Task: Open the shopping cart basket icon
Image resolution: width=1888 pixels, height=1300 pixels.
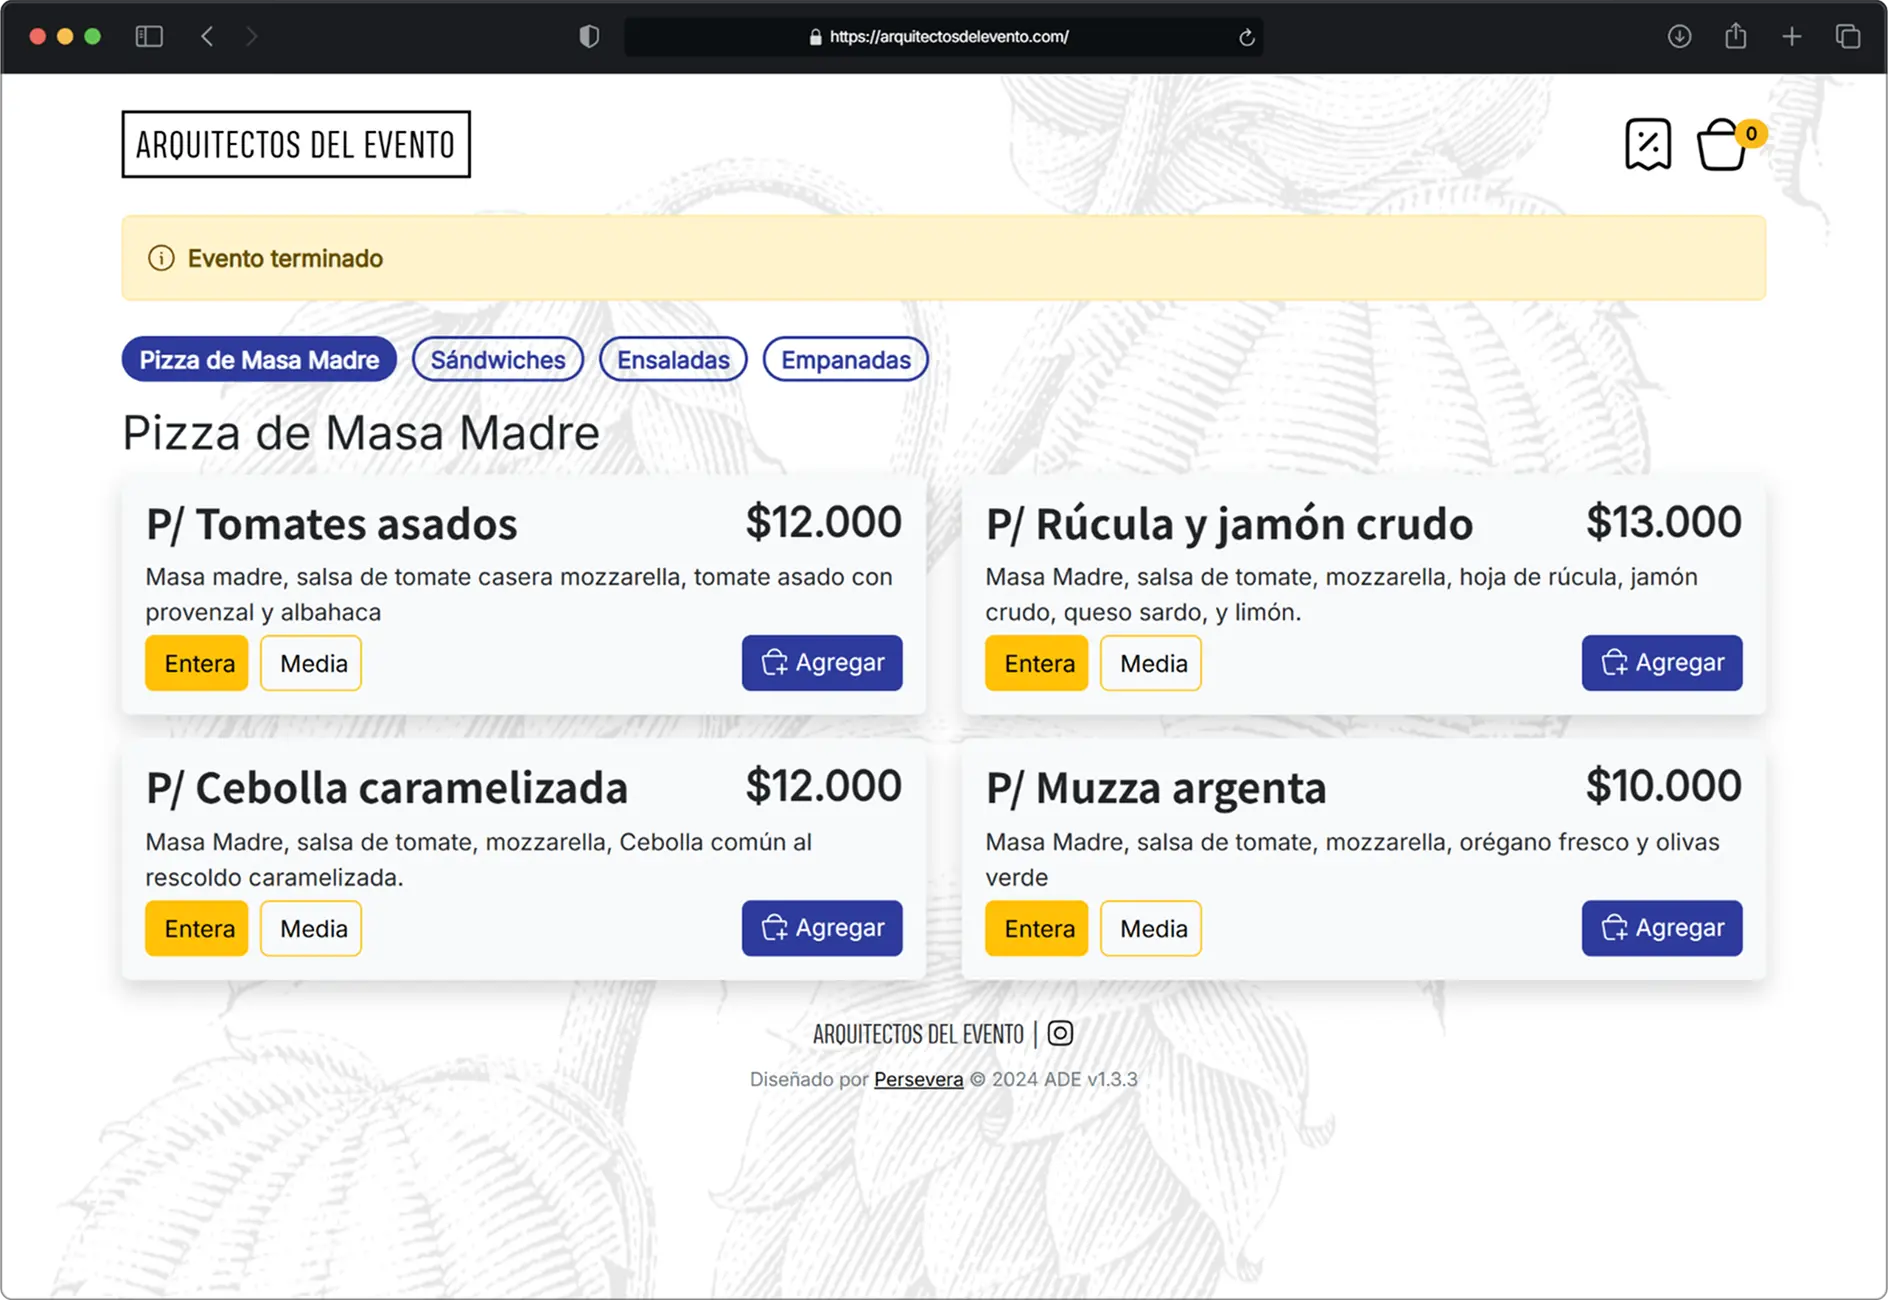Action: coord(1722,146)
